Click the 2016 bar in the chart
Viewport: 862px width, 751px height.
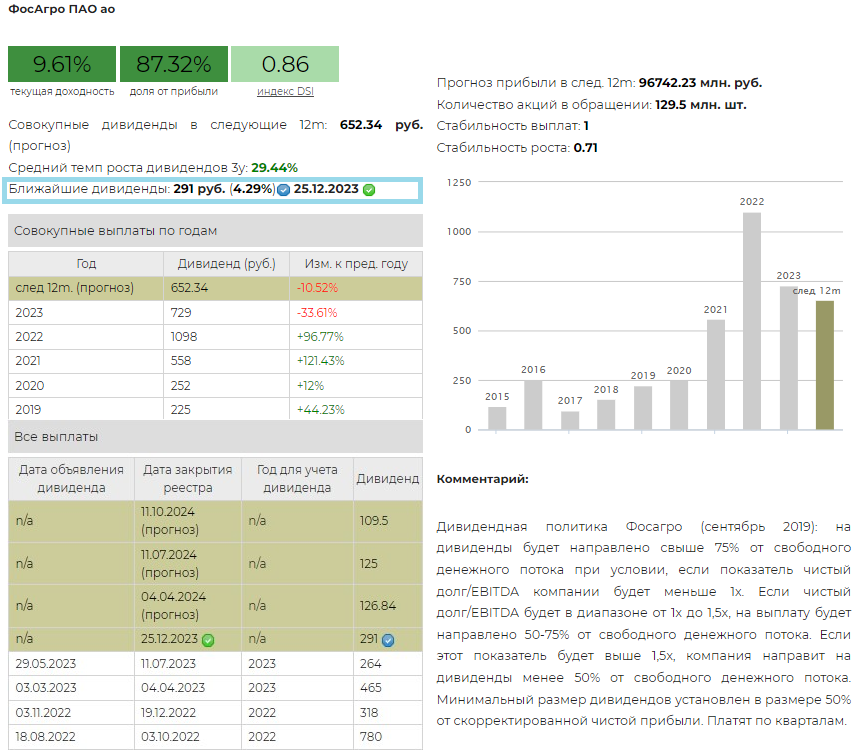coord(533,405)
